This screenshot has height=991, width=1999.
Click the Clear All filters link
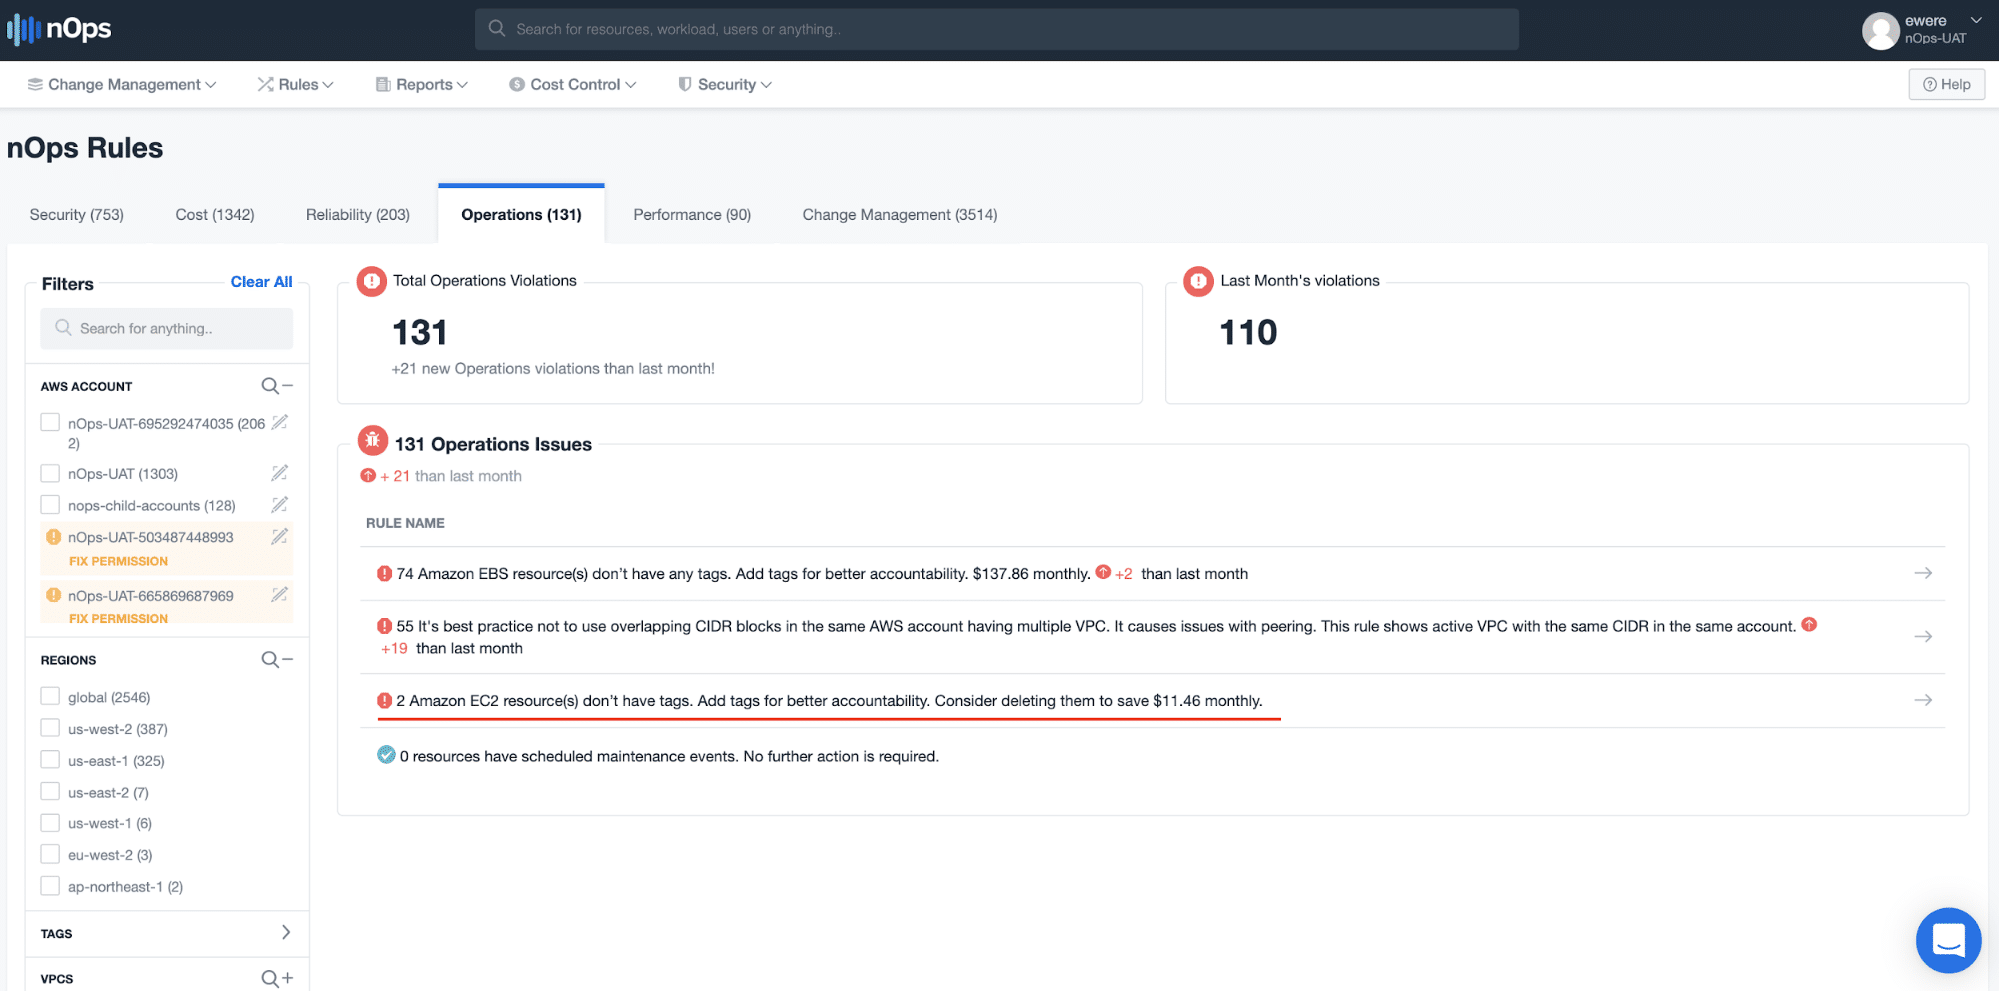pyautogui.click(x=262, y=282)
